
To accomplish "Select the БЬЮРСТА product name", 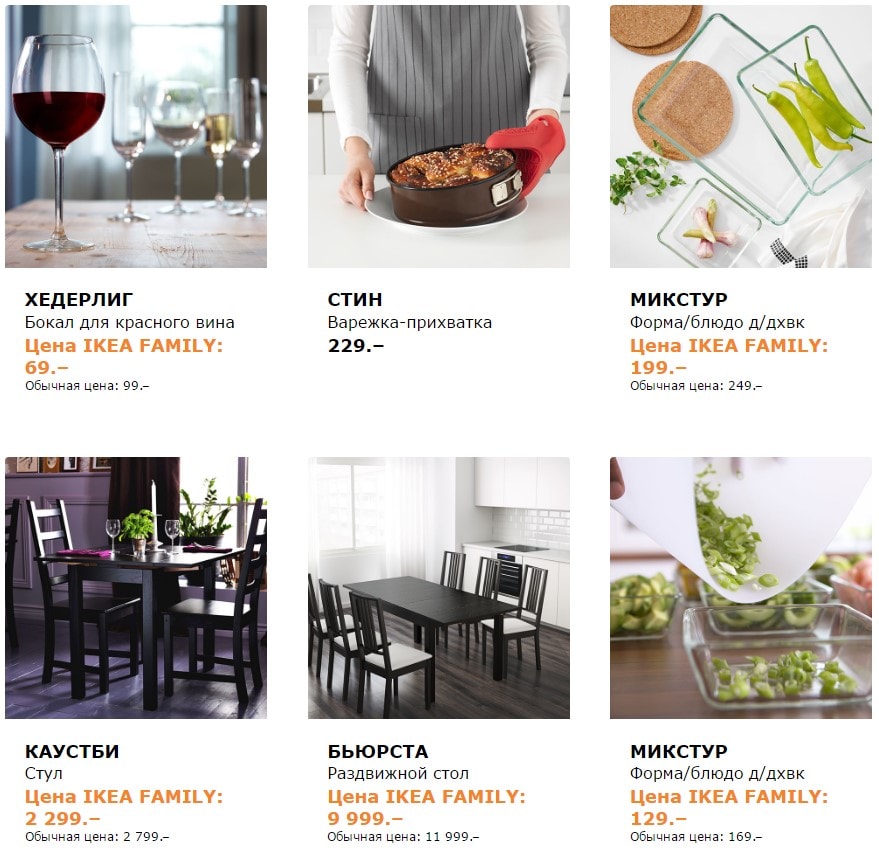I will [378, 752].
